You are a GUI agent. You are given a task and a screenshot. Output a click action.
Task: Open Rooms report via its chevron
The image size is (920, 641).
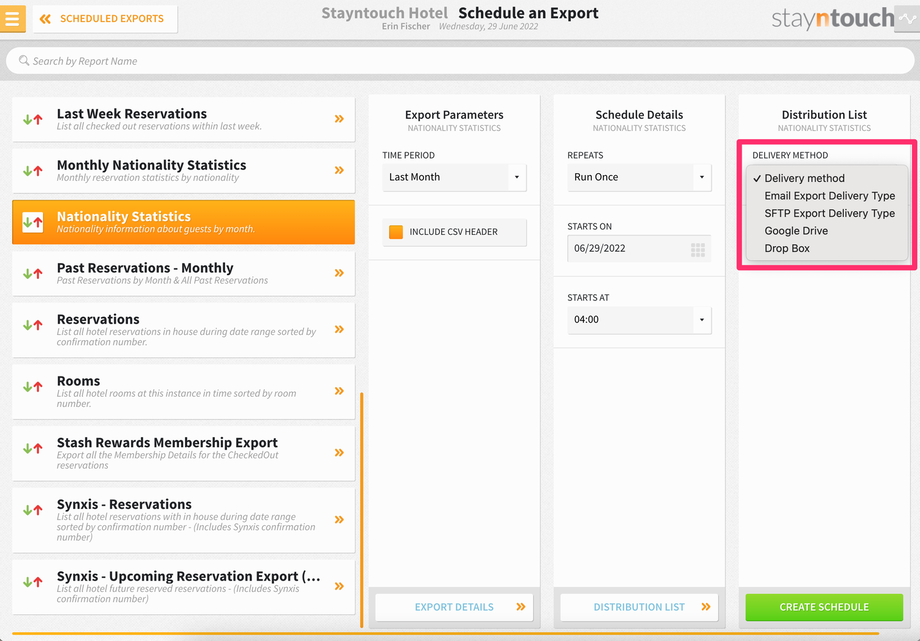(339, 391)
